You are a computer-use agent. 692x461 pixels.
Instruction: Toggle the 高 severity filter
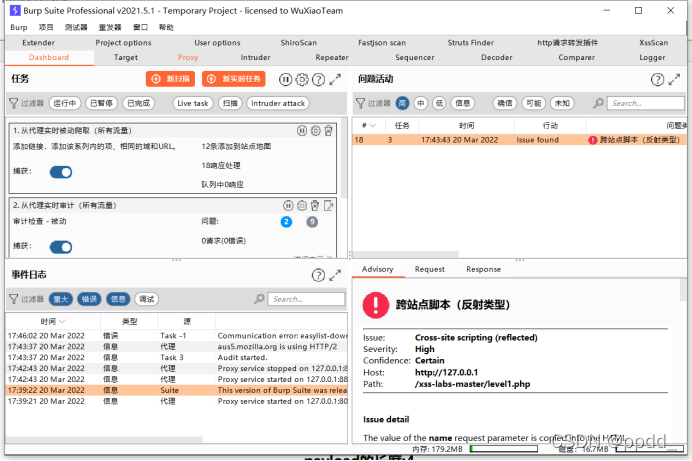[402, 103]
